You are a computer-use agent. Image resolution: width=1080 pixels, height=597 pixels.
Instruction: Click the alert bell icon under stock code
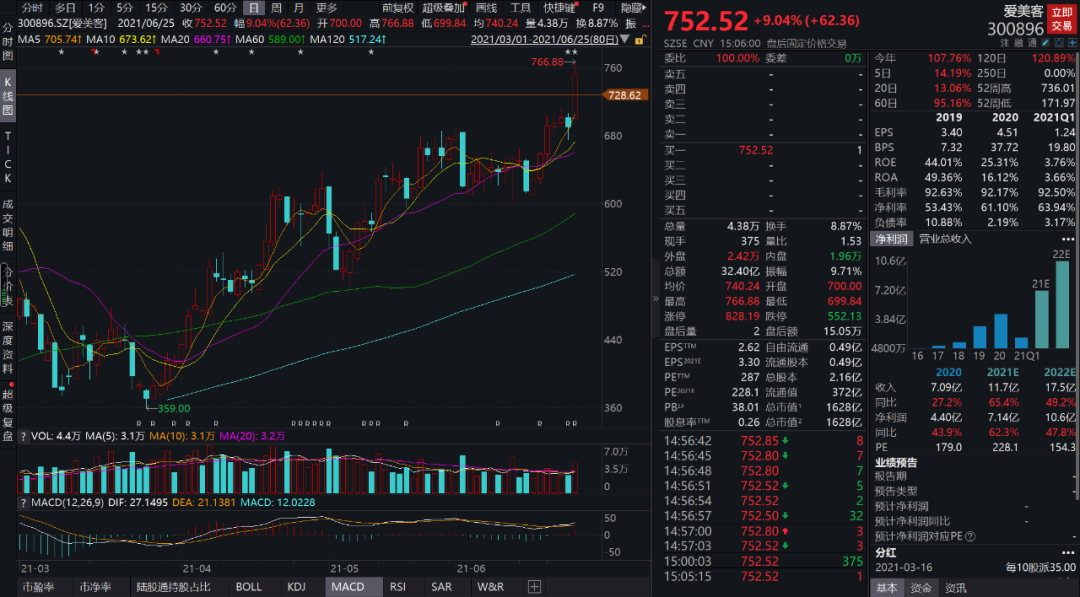tap(1059, 43)
